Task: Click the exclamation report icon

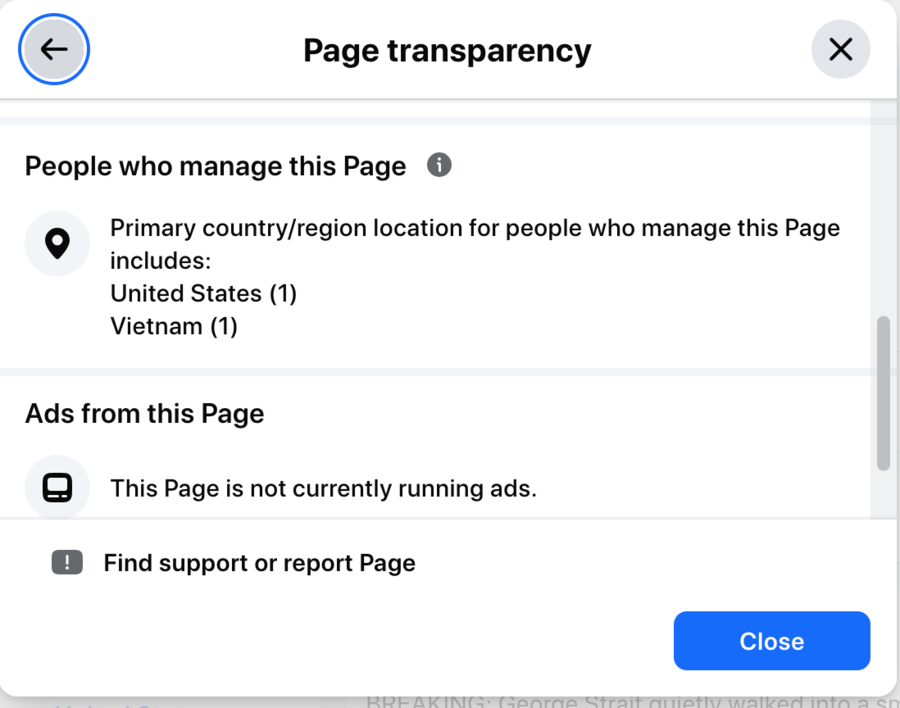Action: (x=67, y=563)
